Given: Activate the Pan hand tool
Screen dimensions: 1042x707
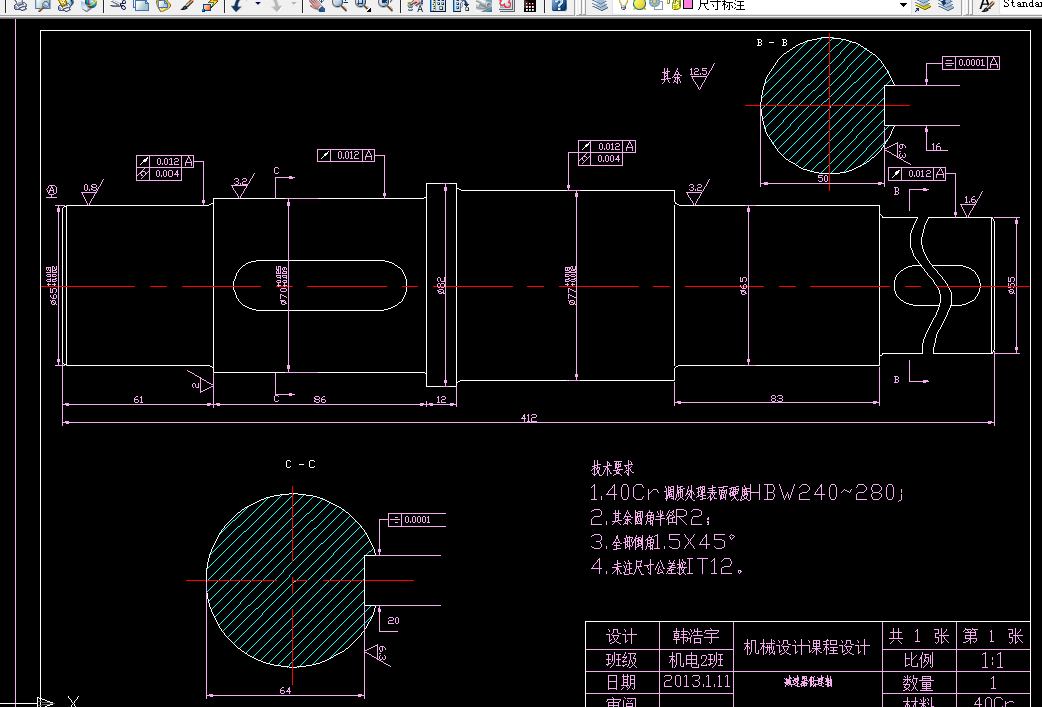Looking at the screenshot, I should (317, 5).
